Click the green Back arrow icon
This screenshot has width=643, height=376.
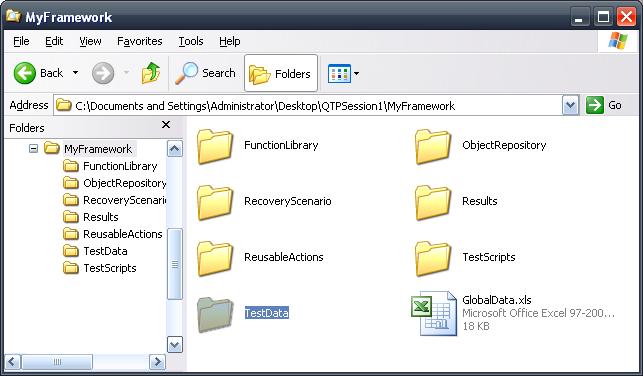click(25, 73)
